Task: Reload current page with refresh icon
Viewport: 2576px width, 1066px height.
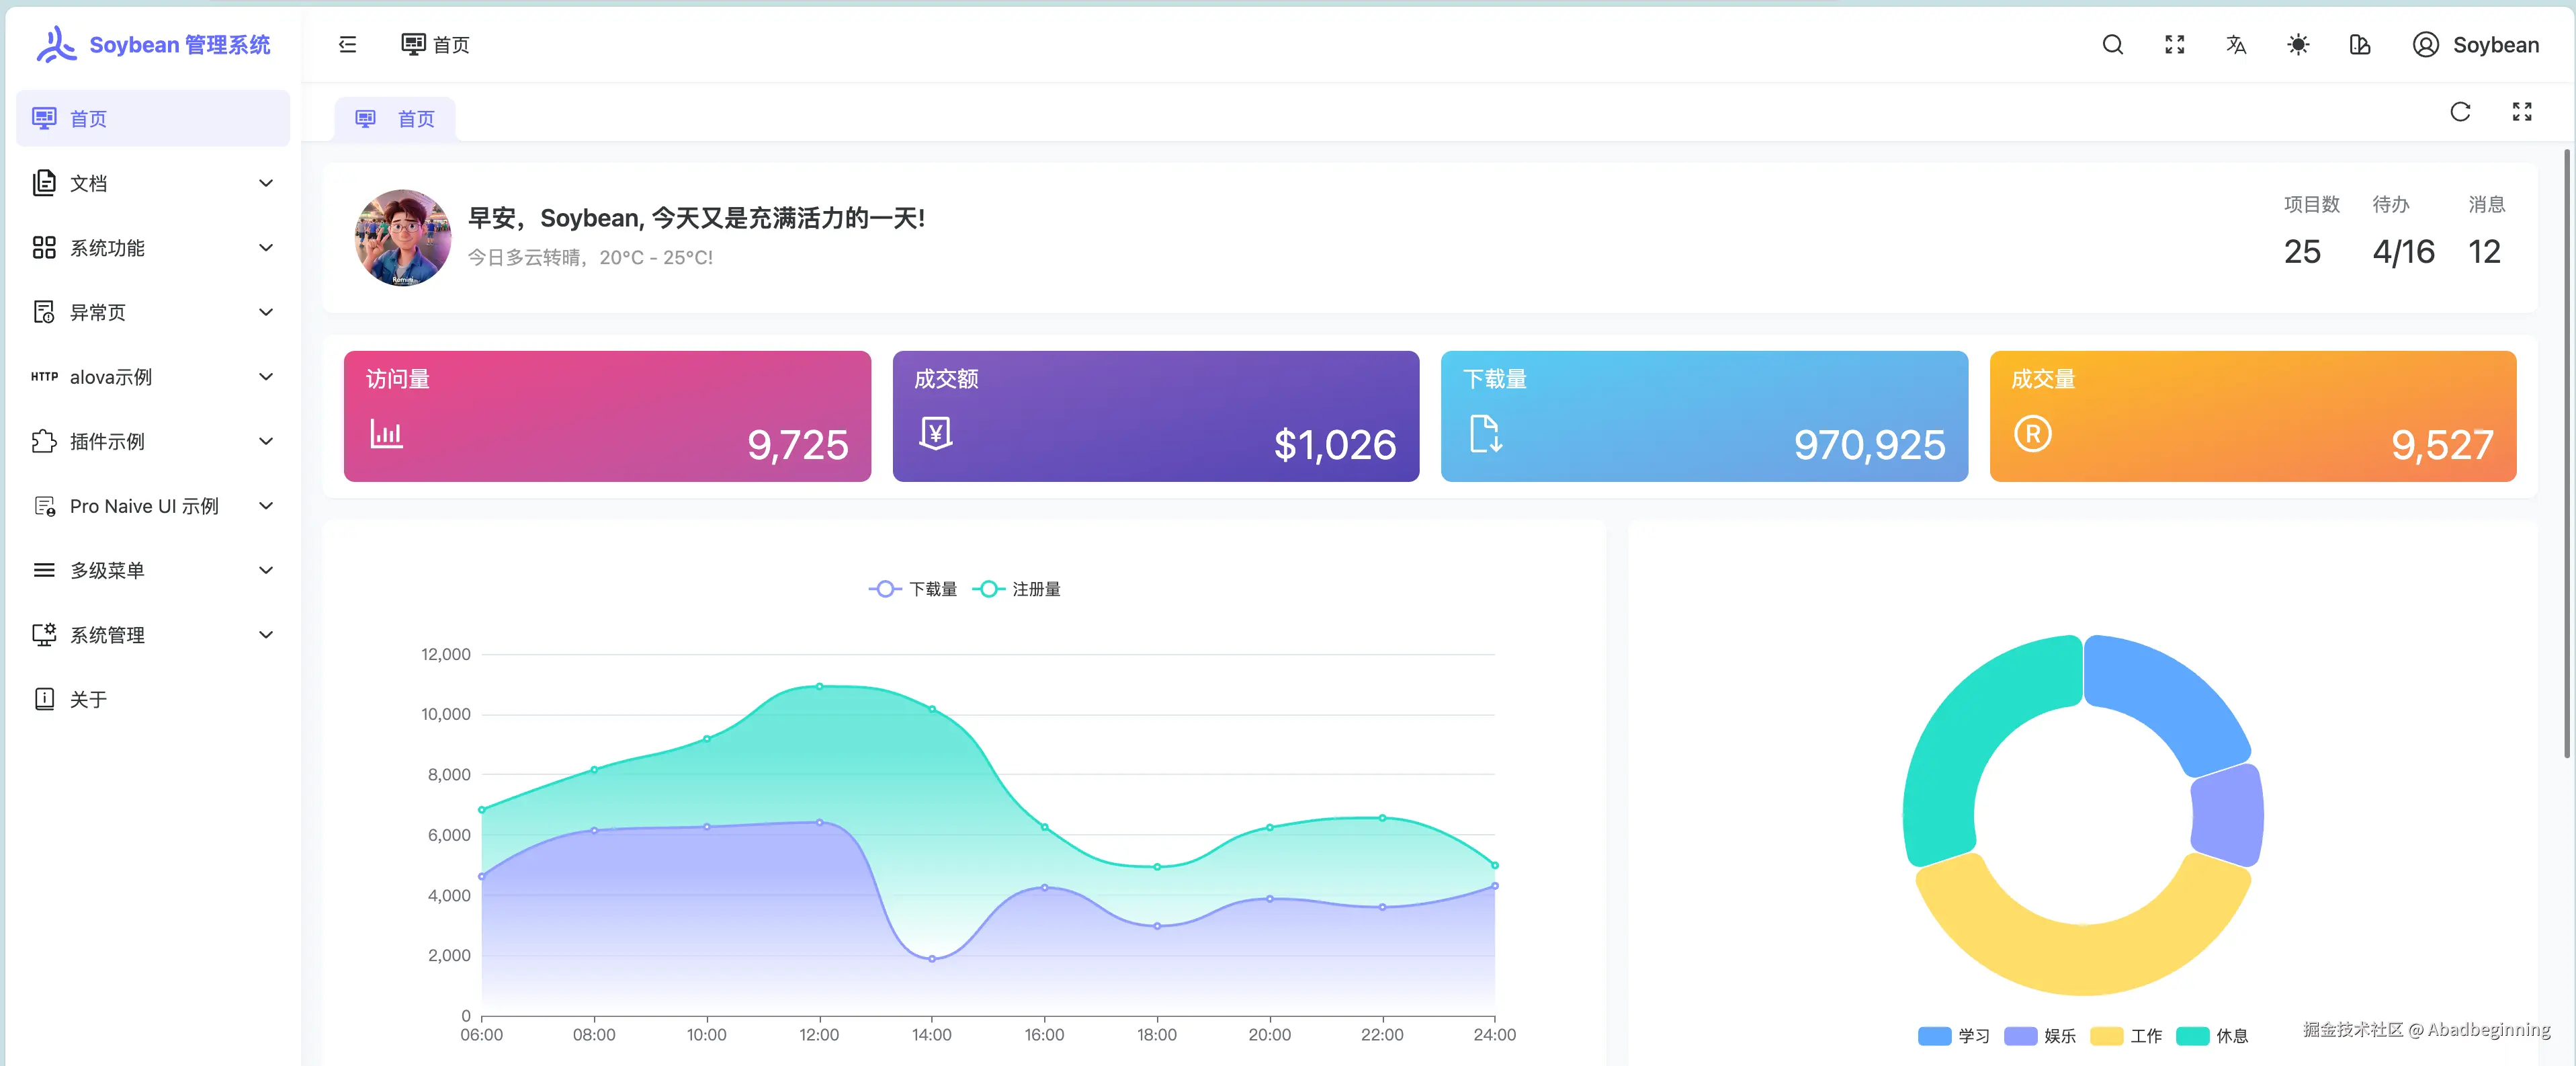Action: pyautogui.click(x=2460, y=112)
